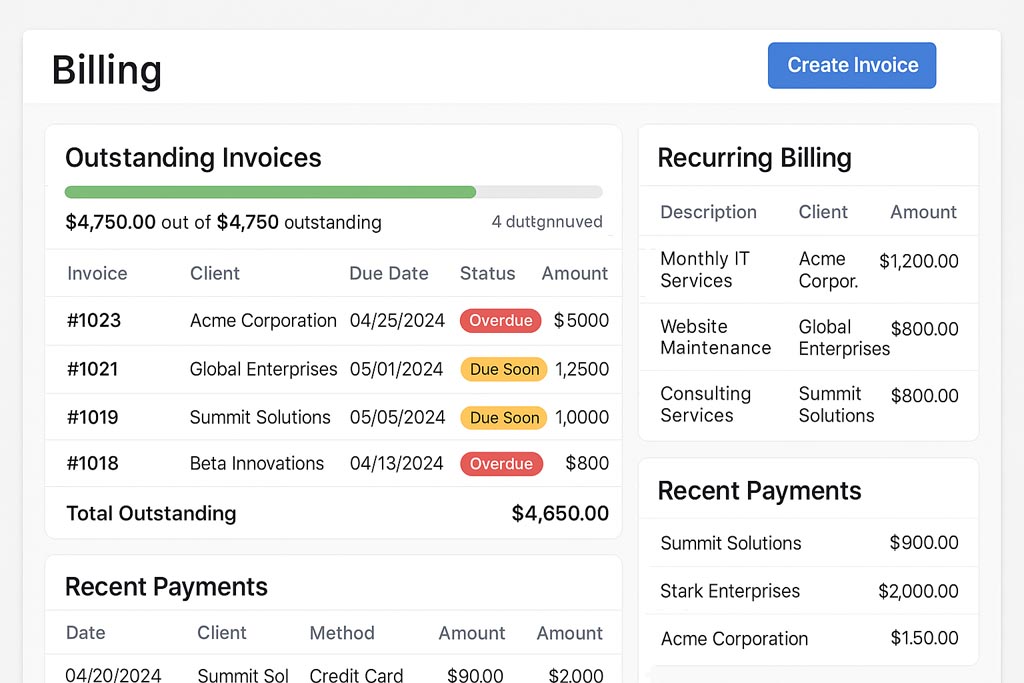Select Global Enterprises in the invoices table
Screen dimensions: 1024x683
[263, 369]
